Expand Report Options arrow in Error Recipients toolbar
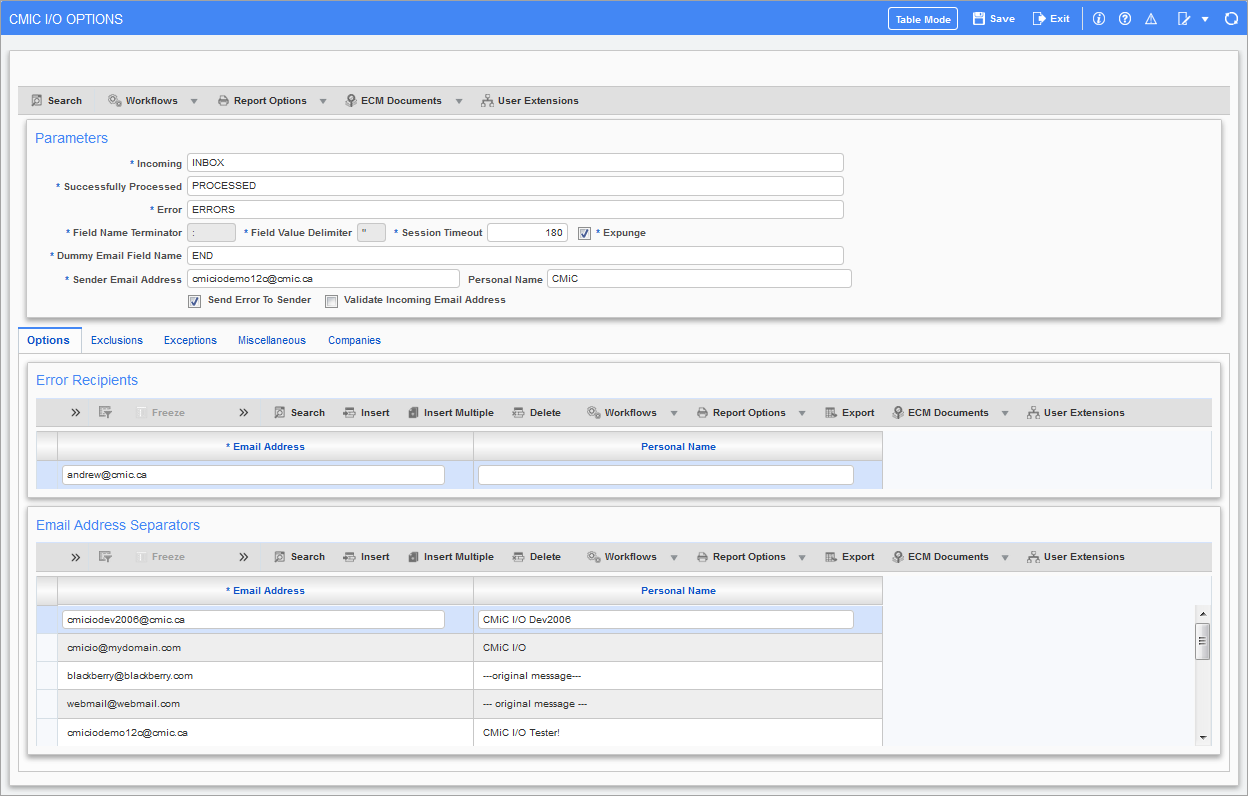This screenshot has width=1248, height=796. 802,413
